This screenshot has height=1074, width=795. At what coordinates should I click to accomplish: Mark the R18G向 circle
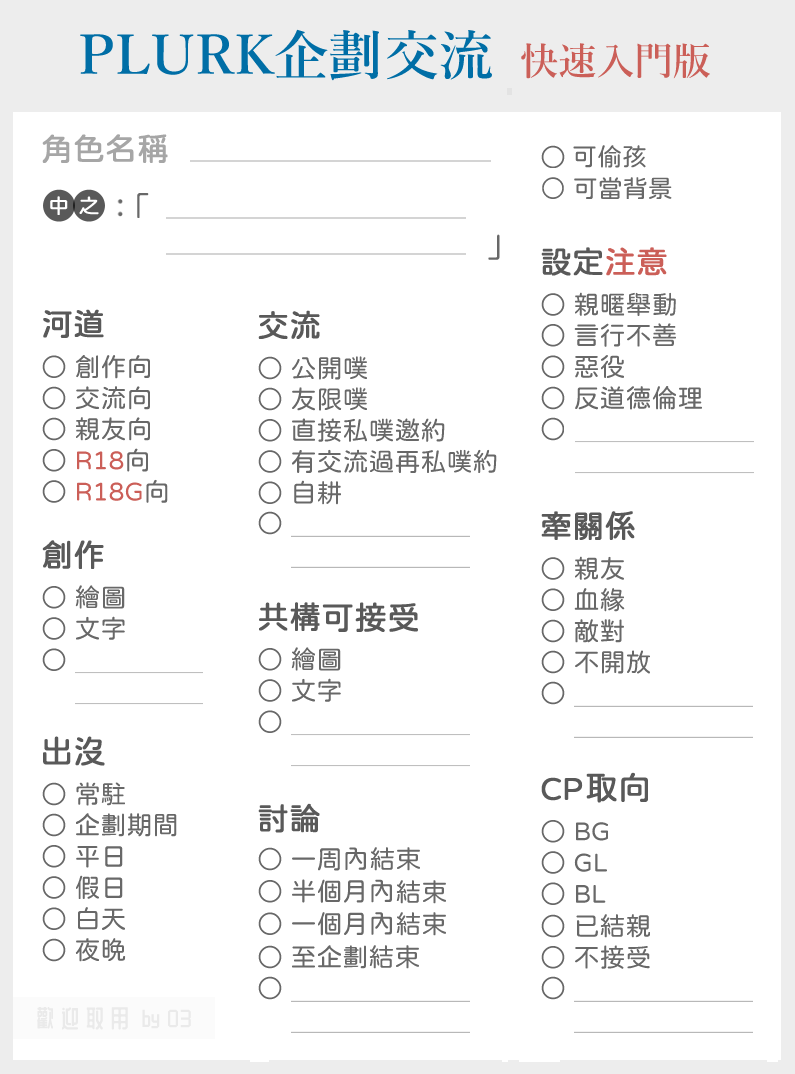tap(54, 492)
